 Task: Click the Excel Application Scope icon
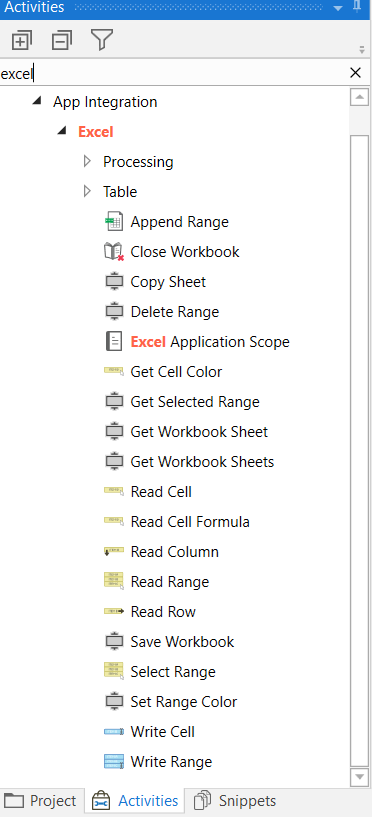click(114, 342)
